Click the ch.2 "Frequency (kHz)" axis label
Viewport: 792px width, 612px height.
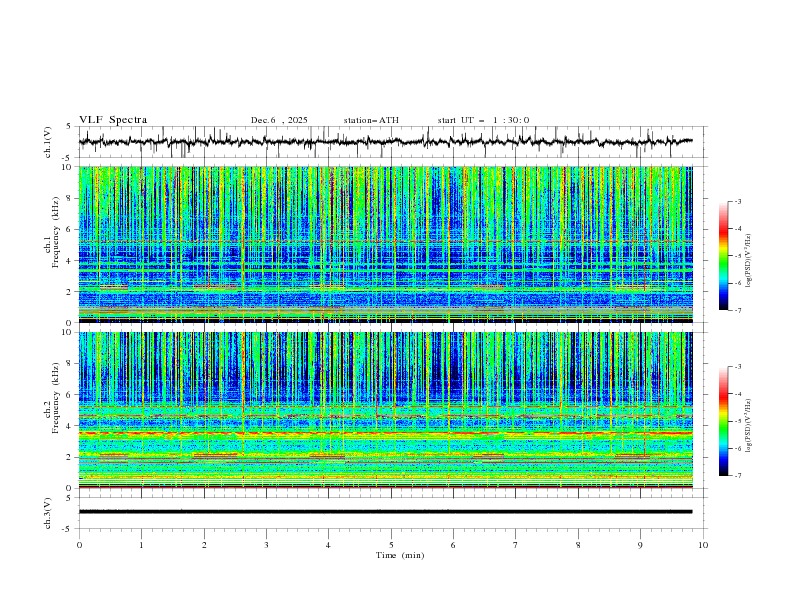(56, 398)
